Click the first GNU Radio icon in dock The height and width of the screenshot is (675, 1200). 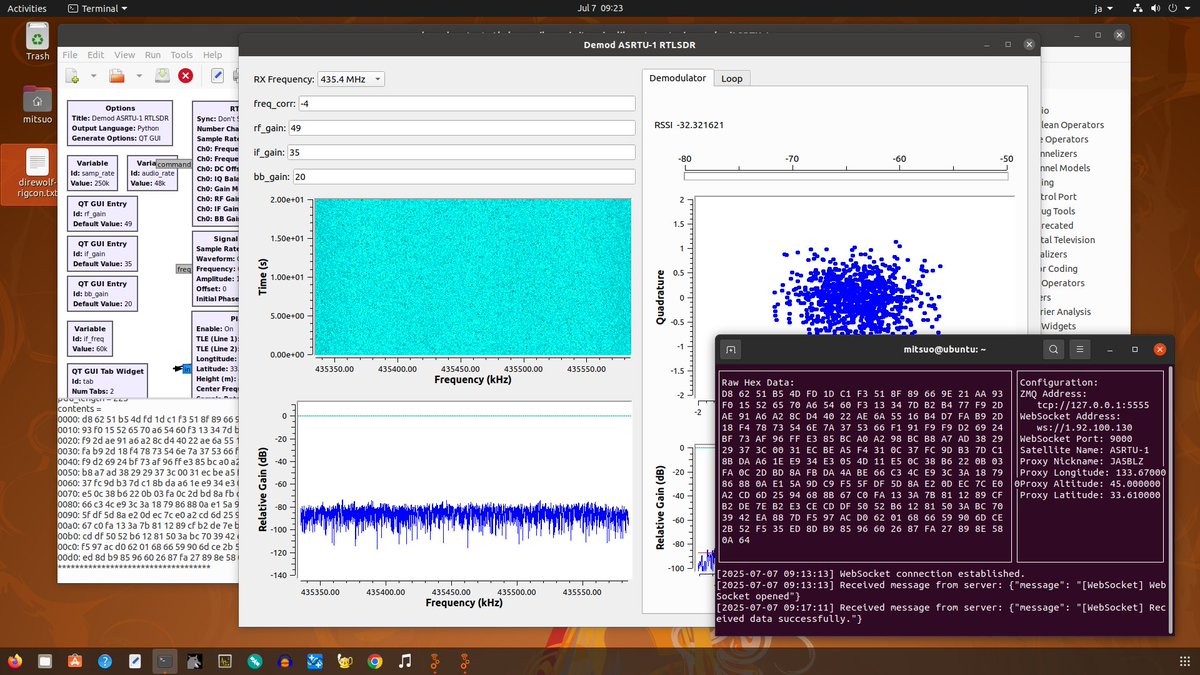click(x=435, y=661)
